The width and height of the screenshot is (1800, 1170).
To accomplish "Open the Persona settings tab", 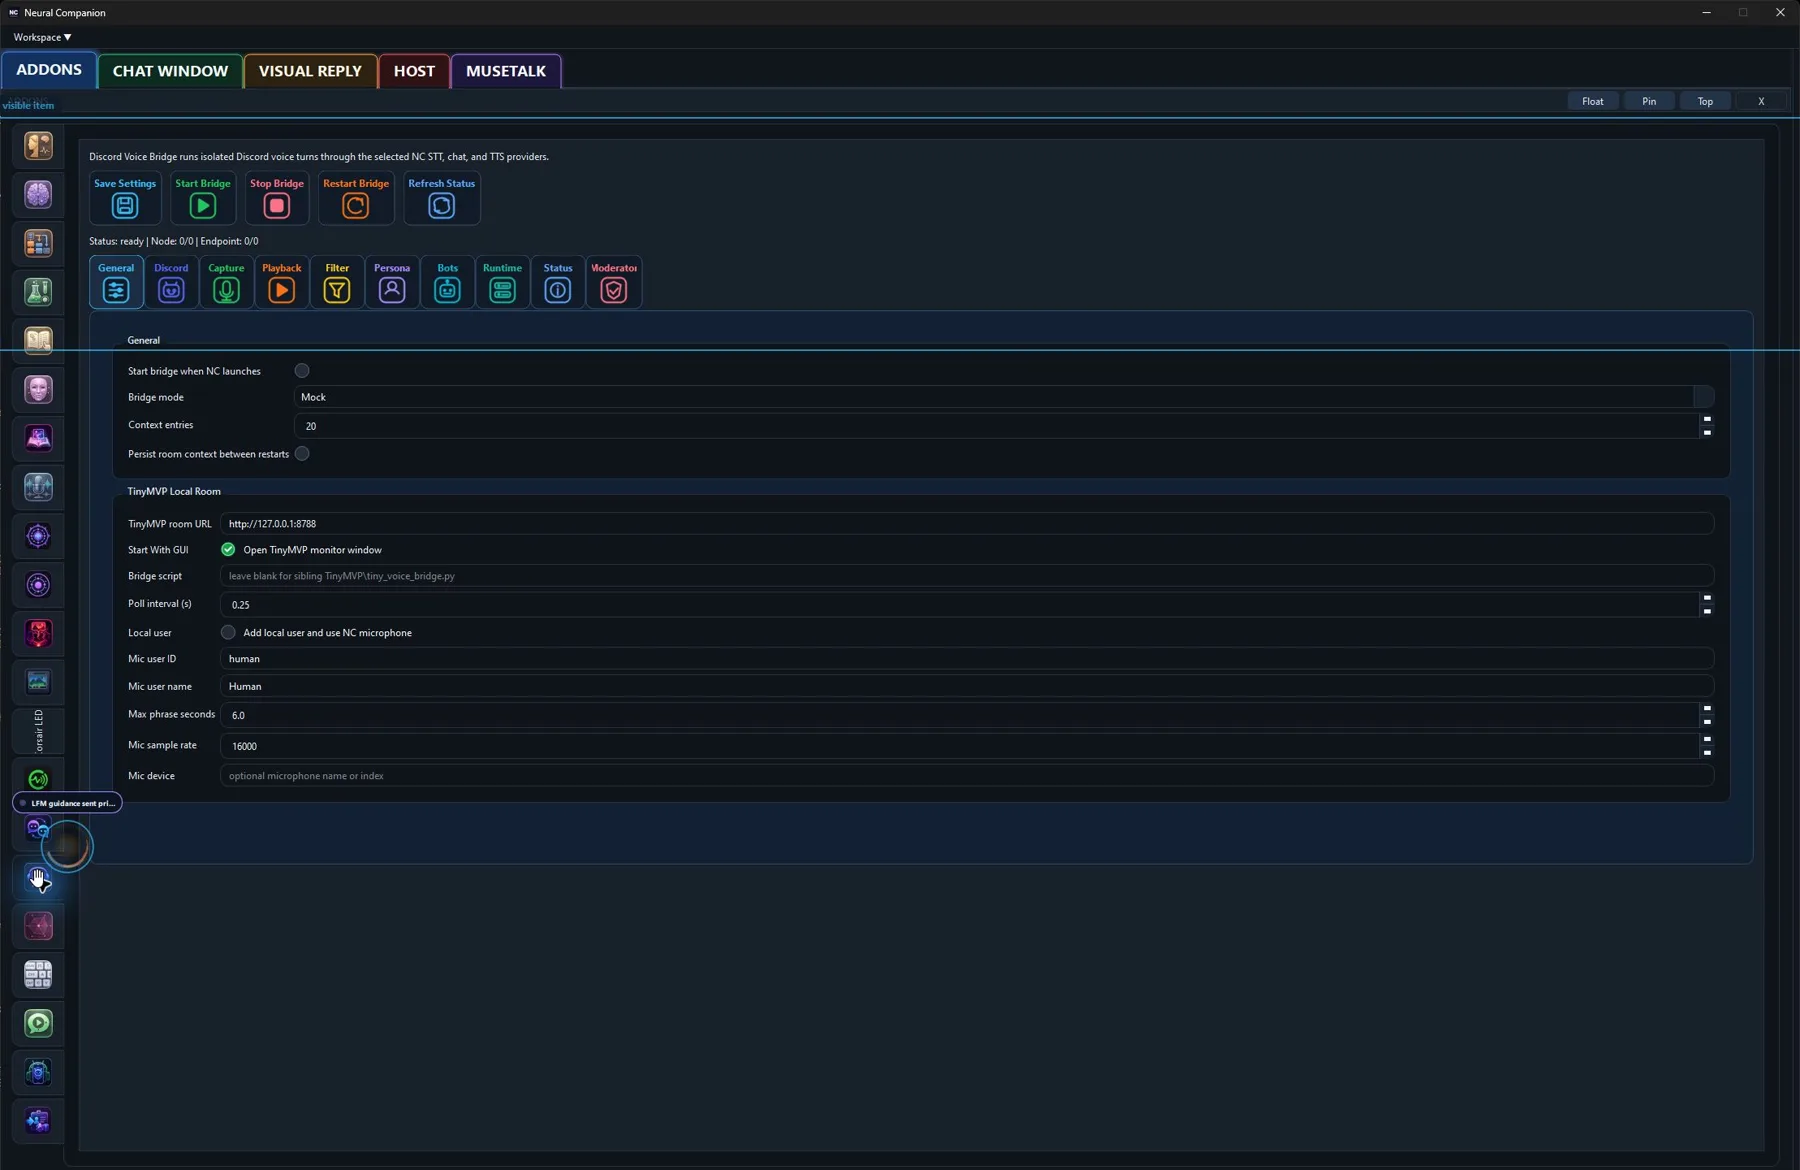I will [392, 283].
